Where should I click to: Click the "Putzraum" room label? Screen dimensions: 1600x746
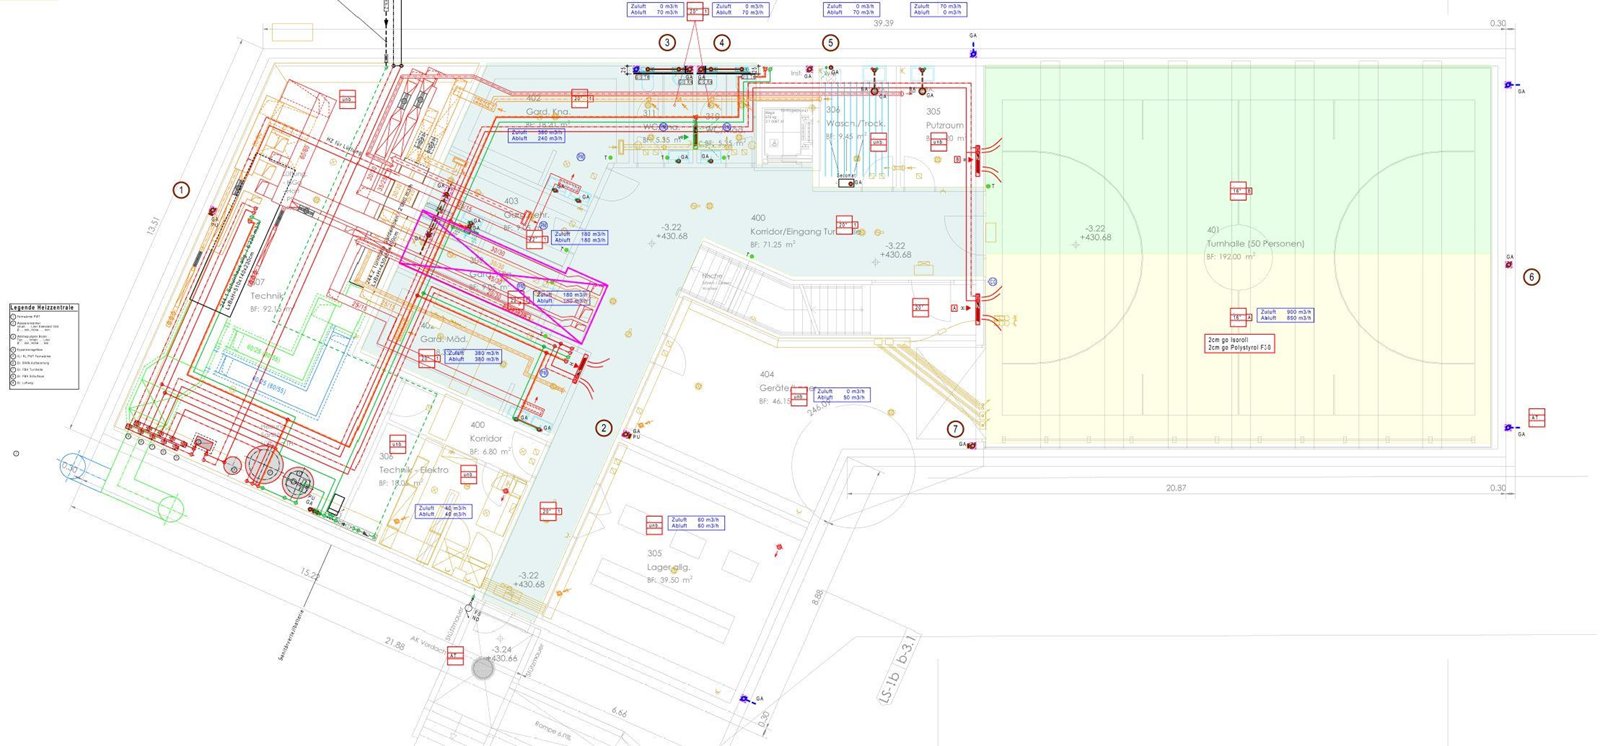[x=945, y=126]
